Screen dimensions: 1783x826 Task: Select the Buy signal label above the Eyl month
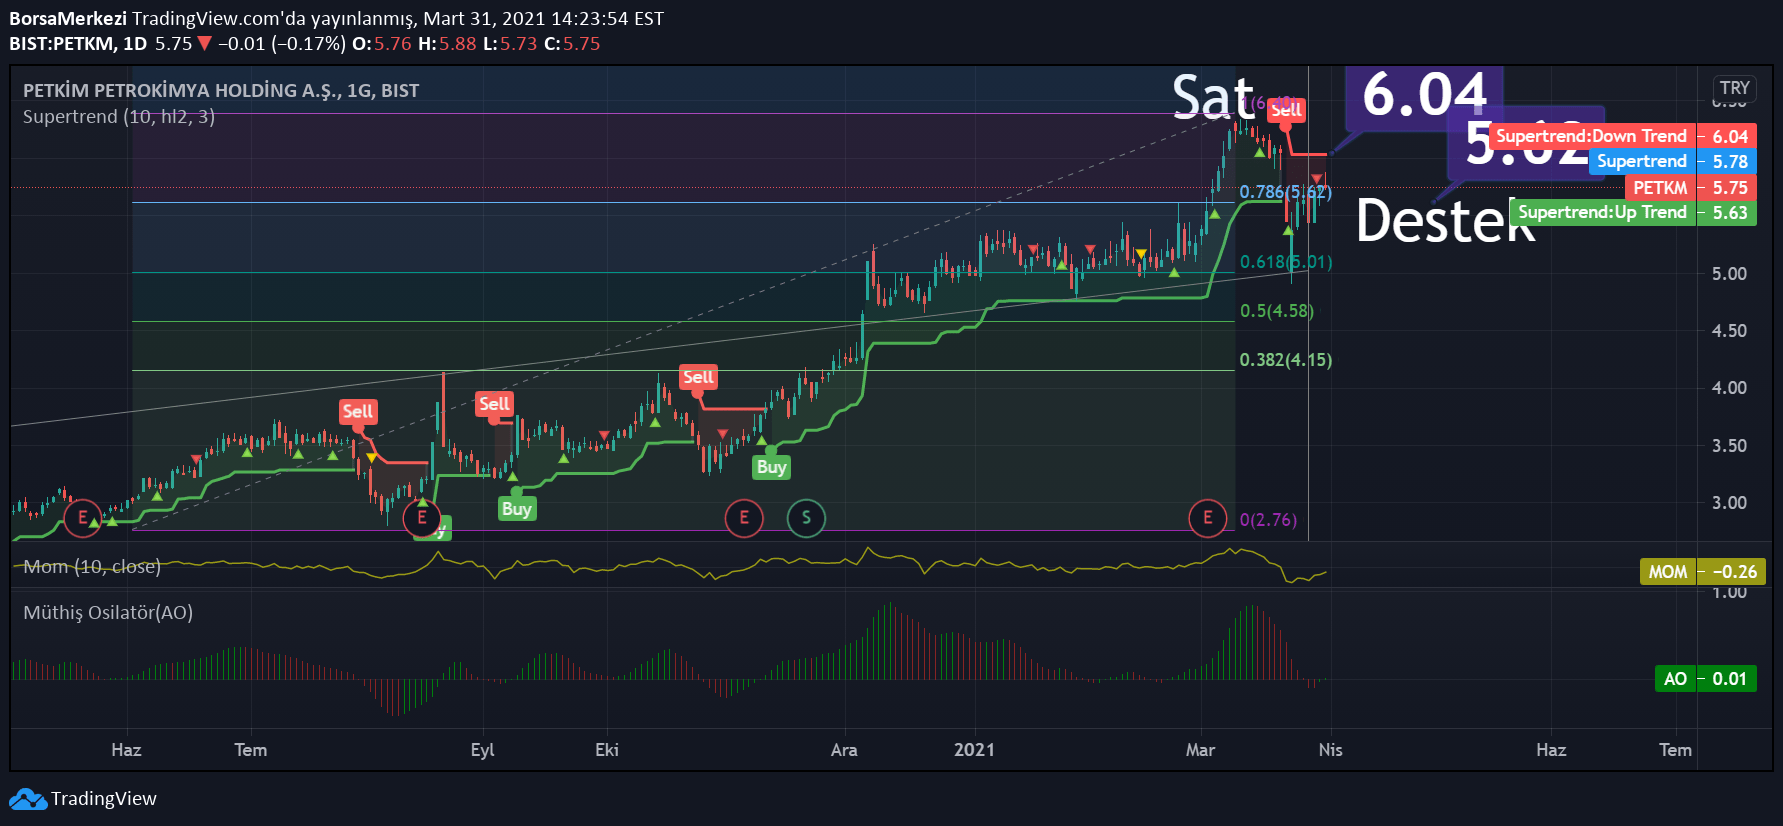[516, 509]
